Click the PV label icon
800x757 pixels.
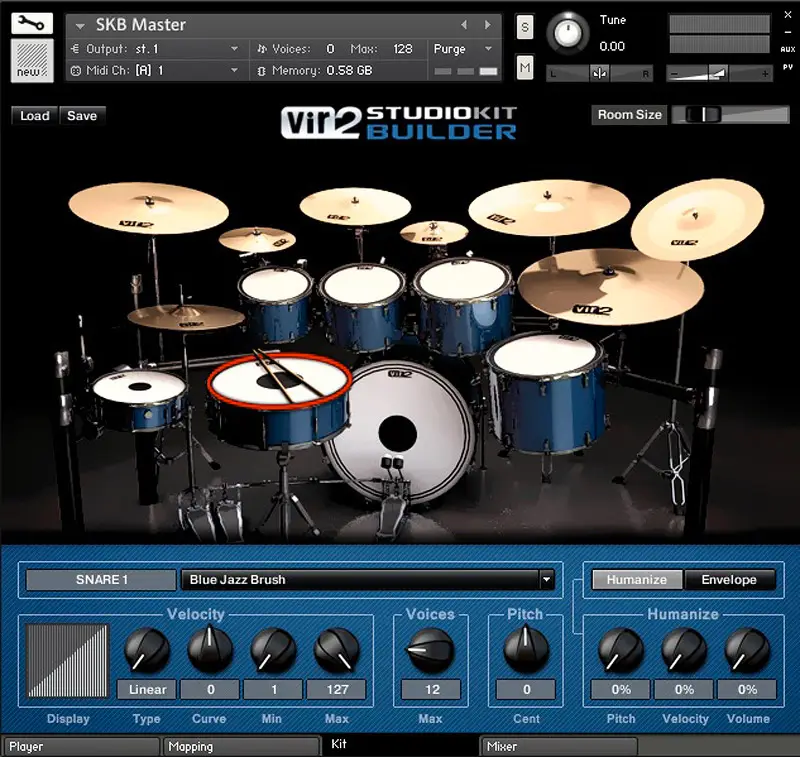coord(787,67)
